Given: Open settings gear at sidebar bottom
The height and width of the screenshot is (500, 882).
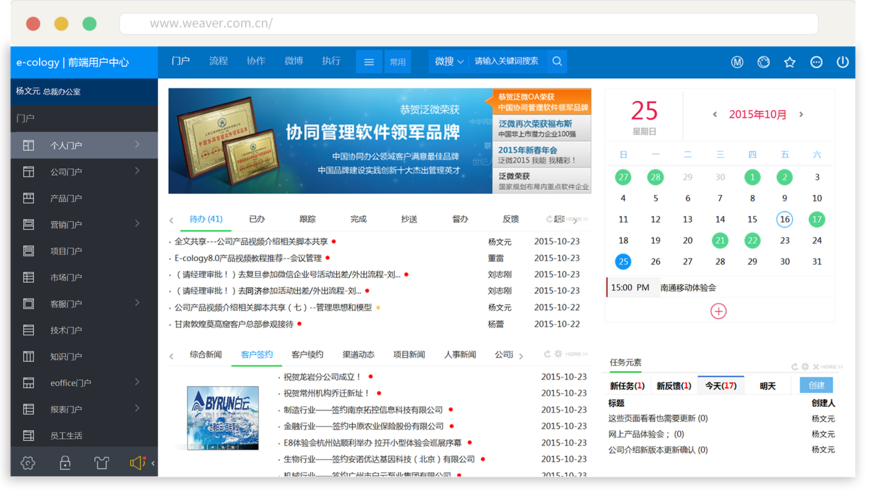Looking at the screenshot, I should click(28, 463).
